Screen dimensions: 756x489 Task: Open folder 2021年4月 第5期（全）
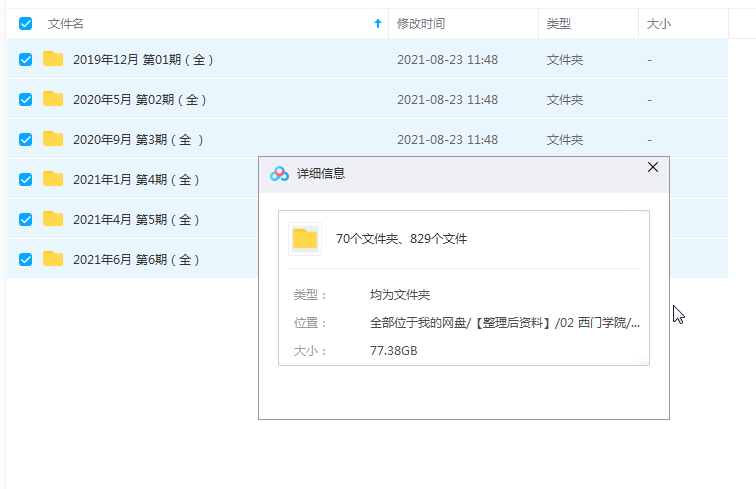pyautogui.click(x=136, y=220)
